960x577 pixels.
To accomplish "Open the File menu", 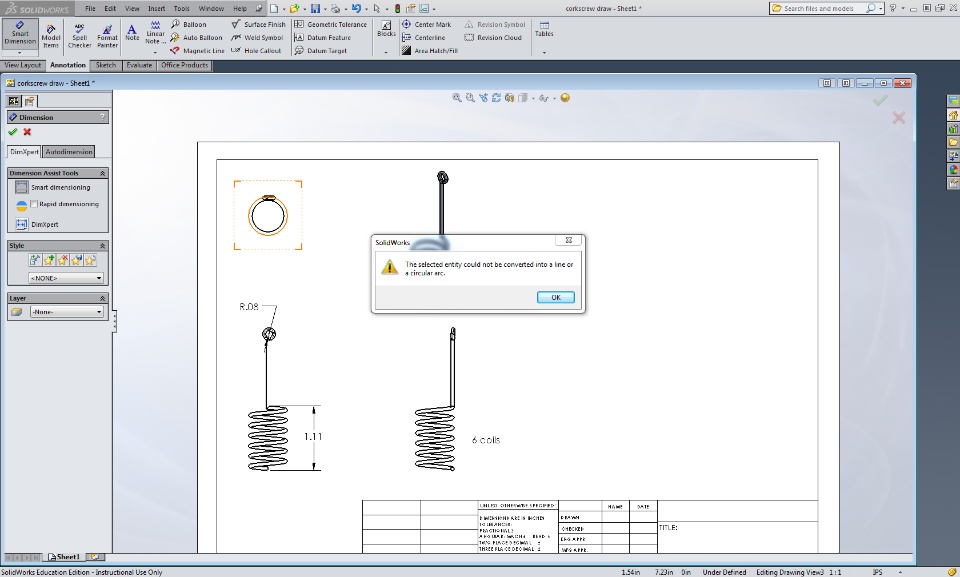I will pos(90,9).
